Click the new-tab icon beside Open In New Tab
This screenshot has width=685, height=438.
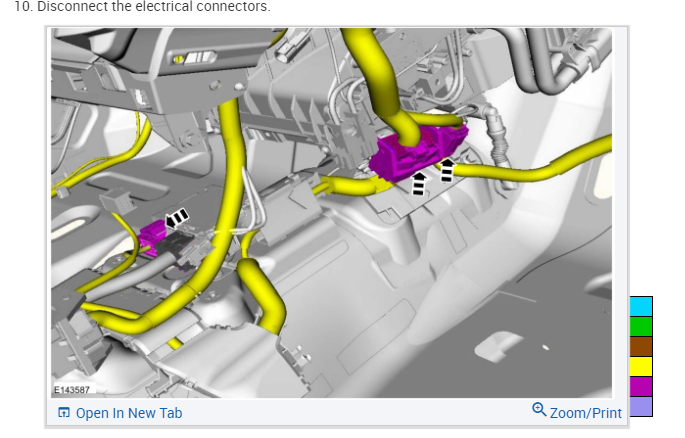click(64, 412)
